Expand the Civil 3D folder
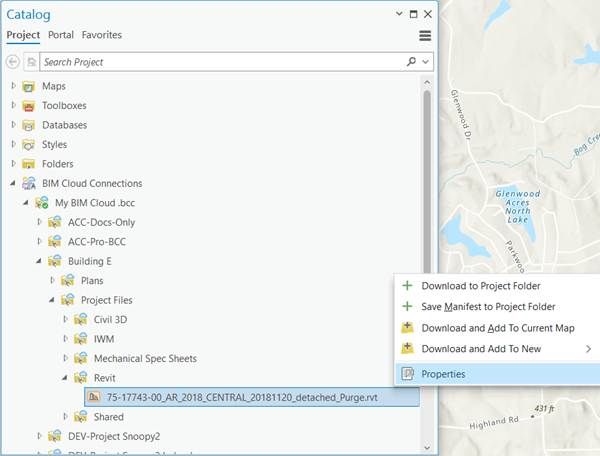600x456 pixels. pyautogui.click(x=65, y=320)
